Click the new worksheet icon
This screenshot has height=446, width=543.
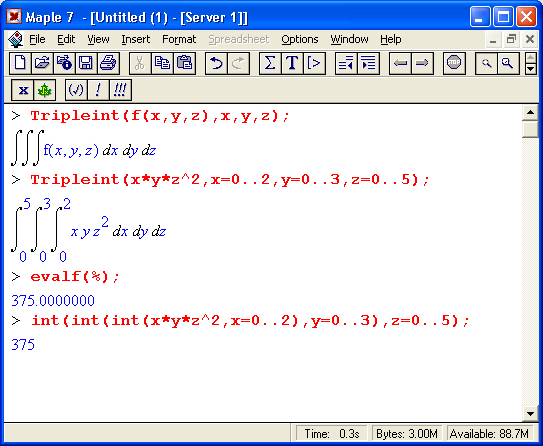tap(20, 63)
